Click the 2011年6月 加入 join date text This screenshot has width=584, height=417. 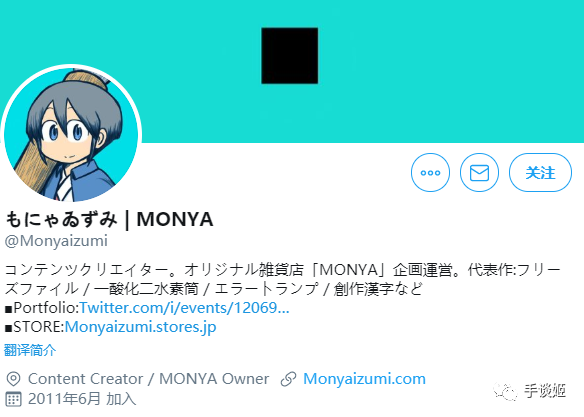click(82, 399)
